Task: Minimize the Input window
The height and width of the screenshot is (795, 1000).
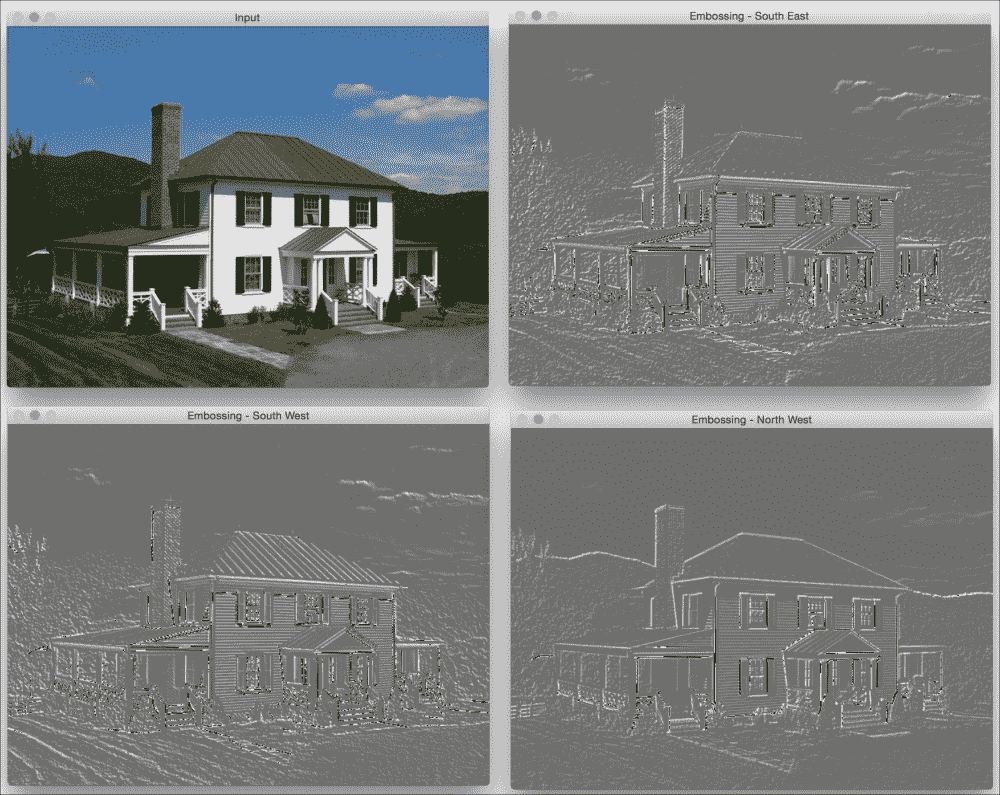Action: point(34,18)
